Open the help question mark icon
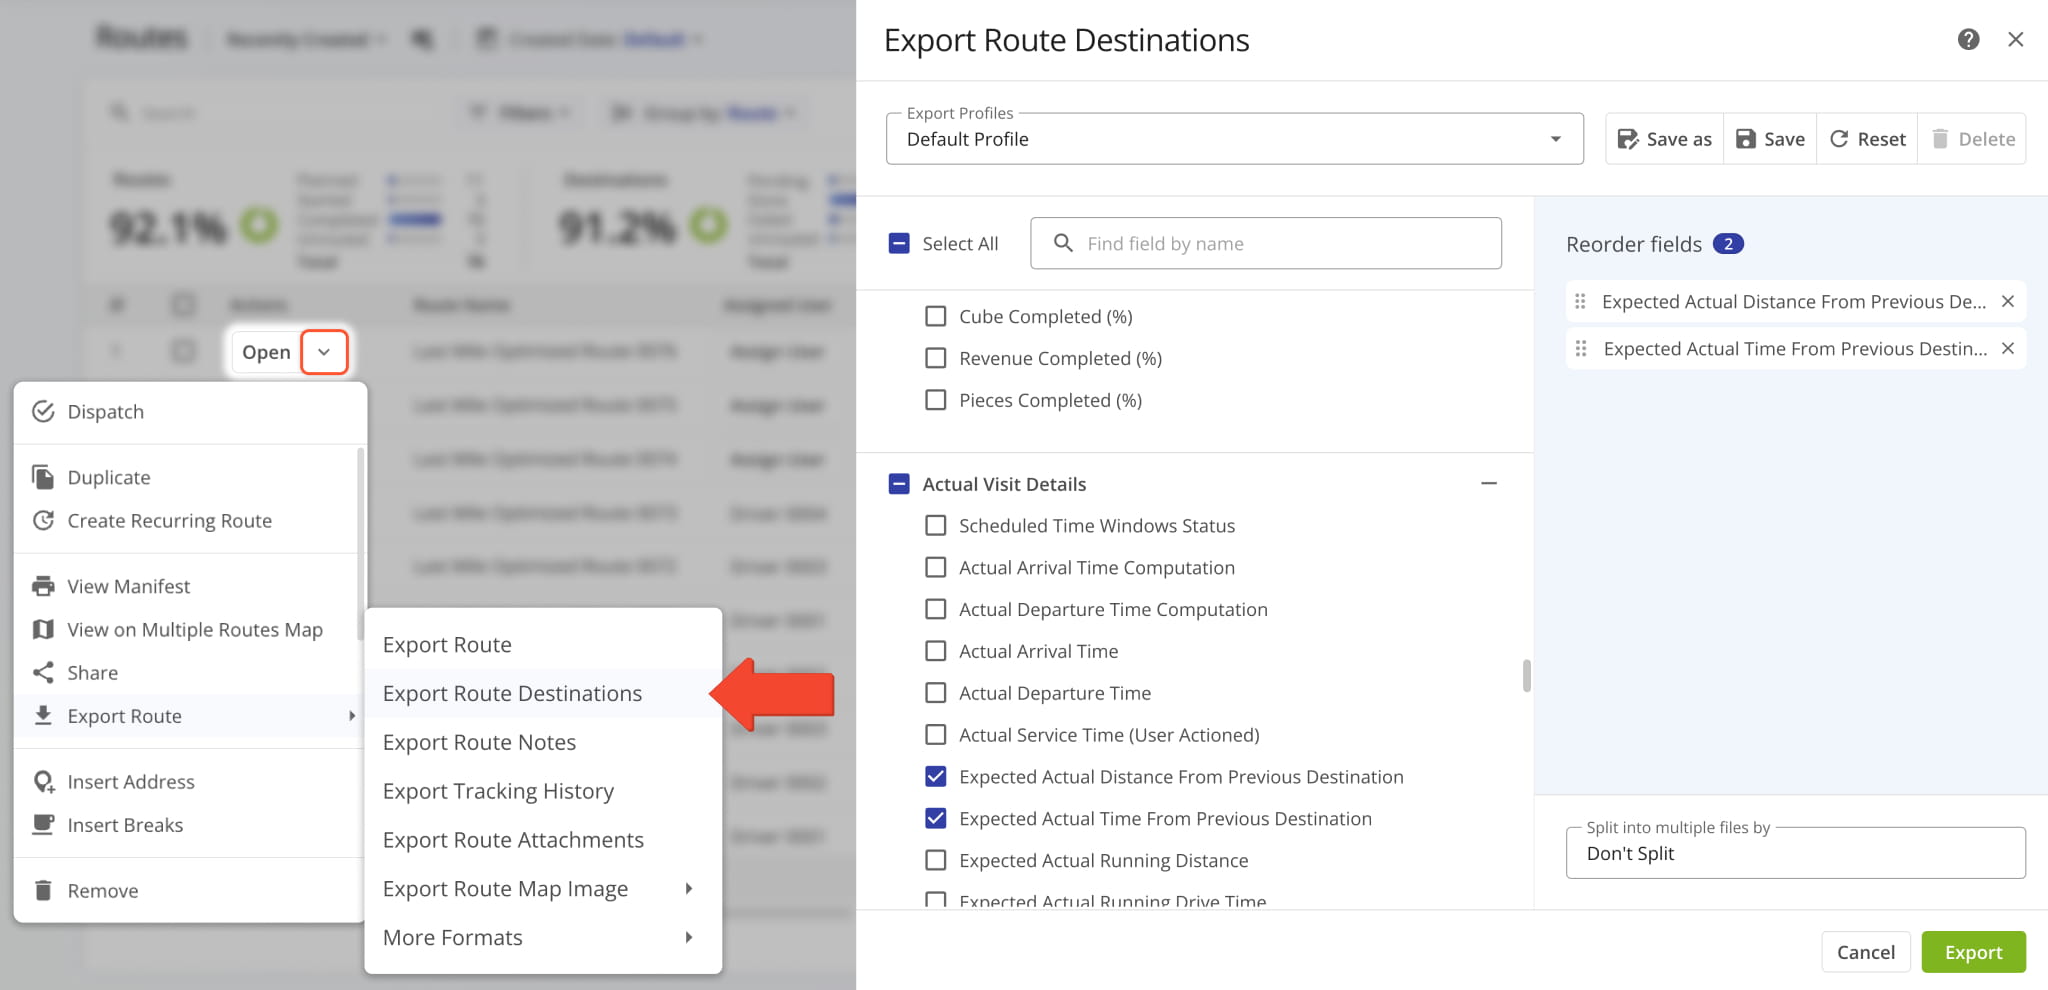The image size is (2048, 990). pos(1968,39)
